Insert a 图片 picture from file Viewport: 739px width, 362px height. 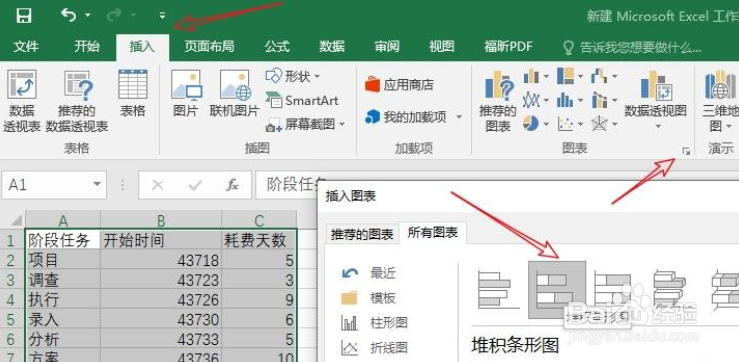pyautogui.click(x=186, y=94)
